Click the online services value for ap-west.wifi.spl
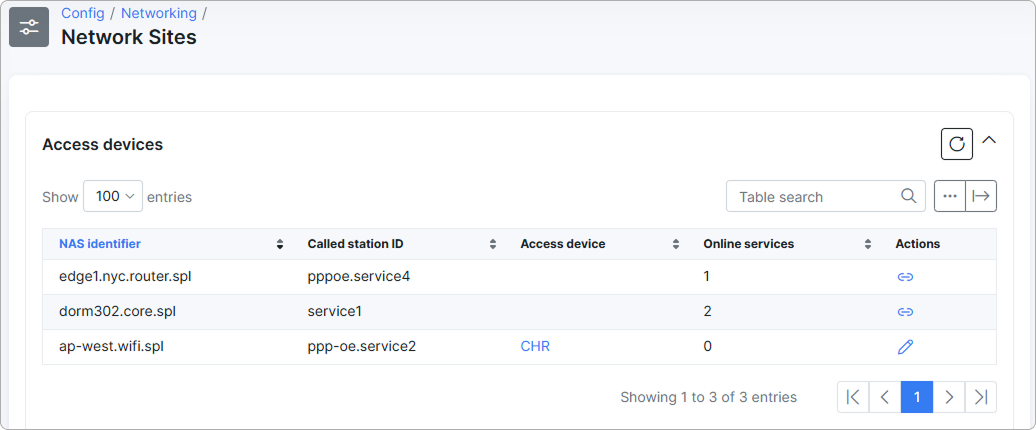1036x430 pixels. coord(708,346)
